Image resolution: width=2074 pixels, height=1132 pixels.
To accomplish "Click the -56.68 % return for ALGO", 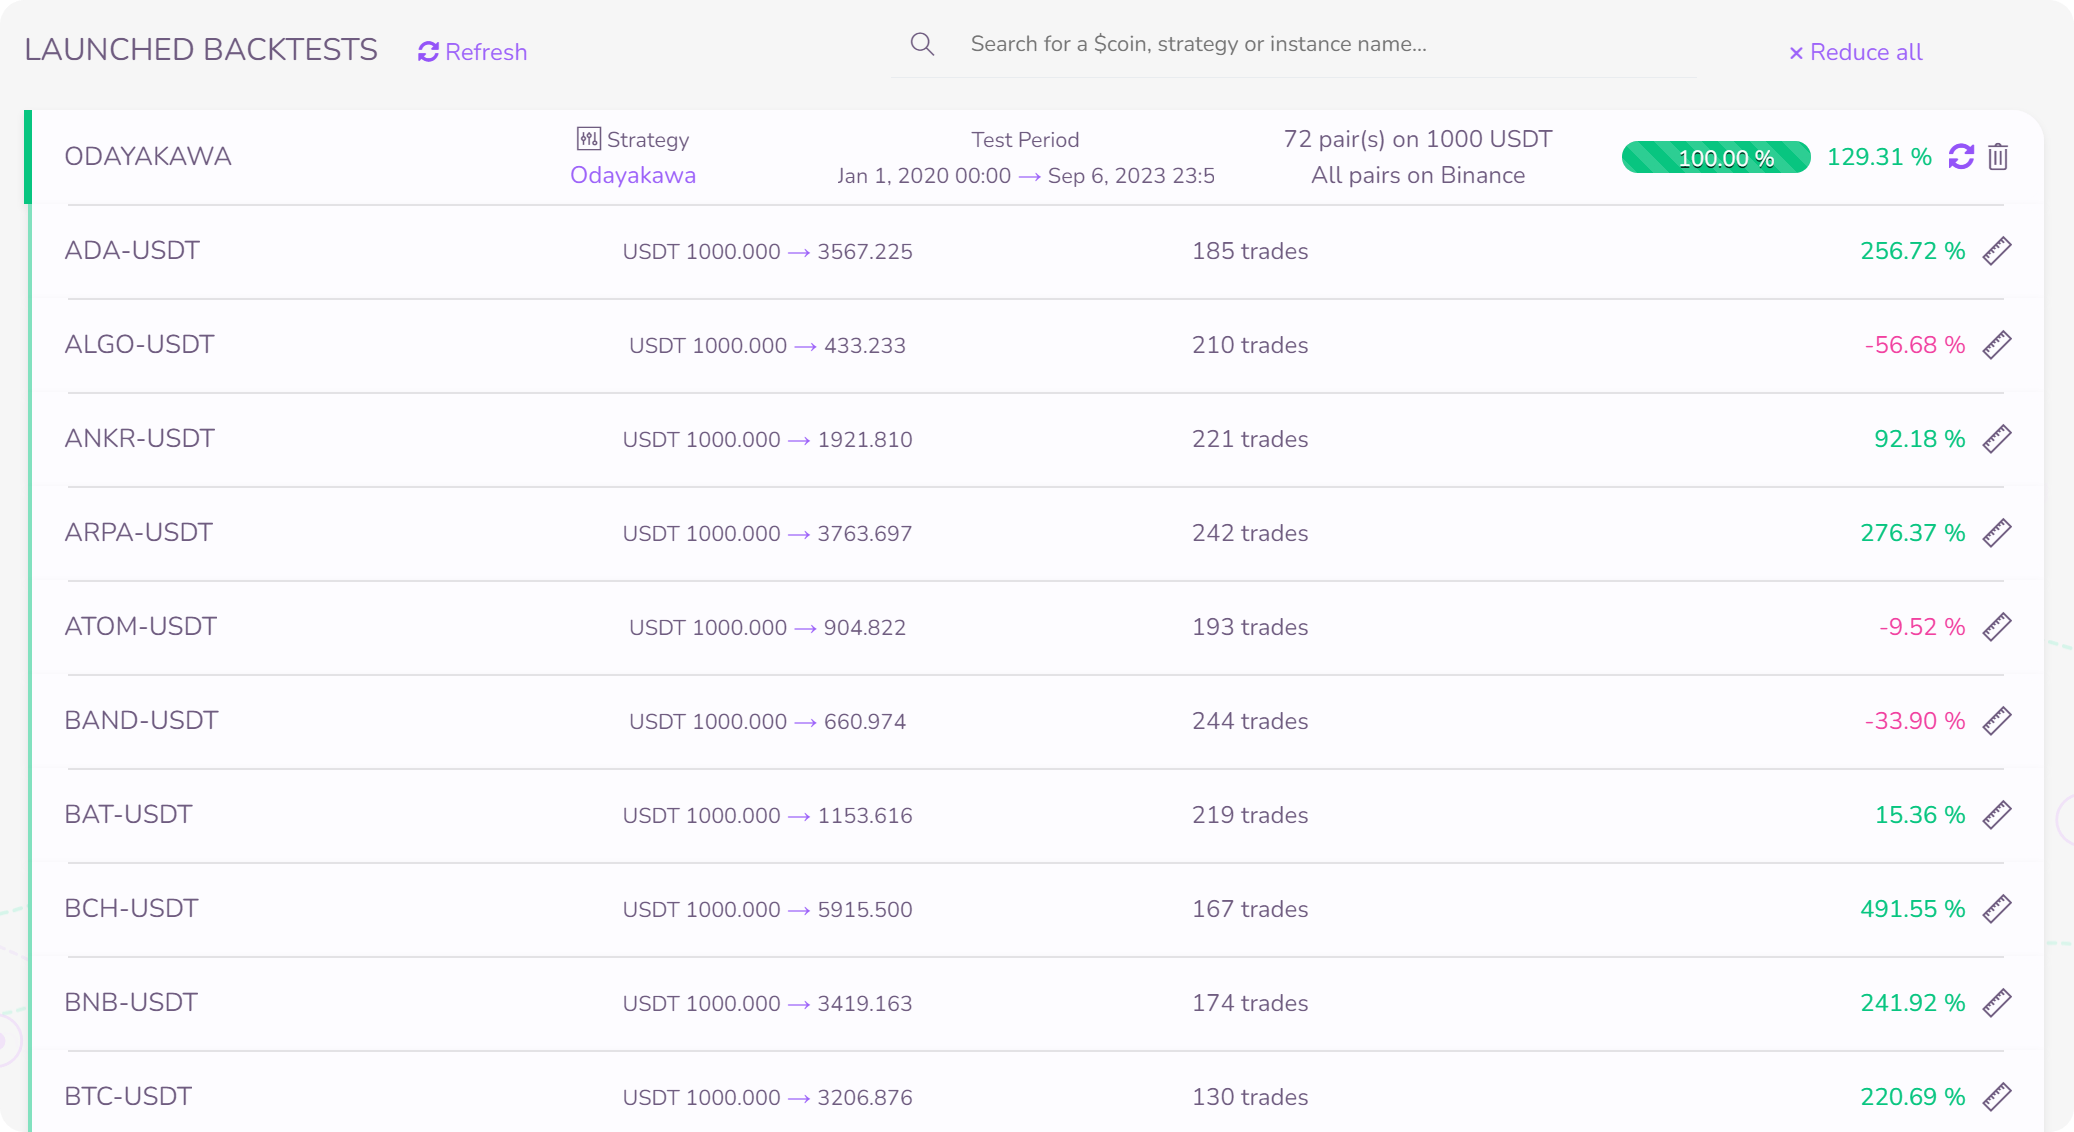I will tap(1914, 345).
